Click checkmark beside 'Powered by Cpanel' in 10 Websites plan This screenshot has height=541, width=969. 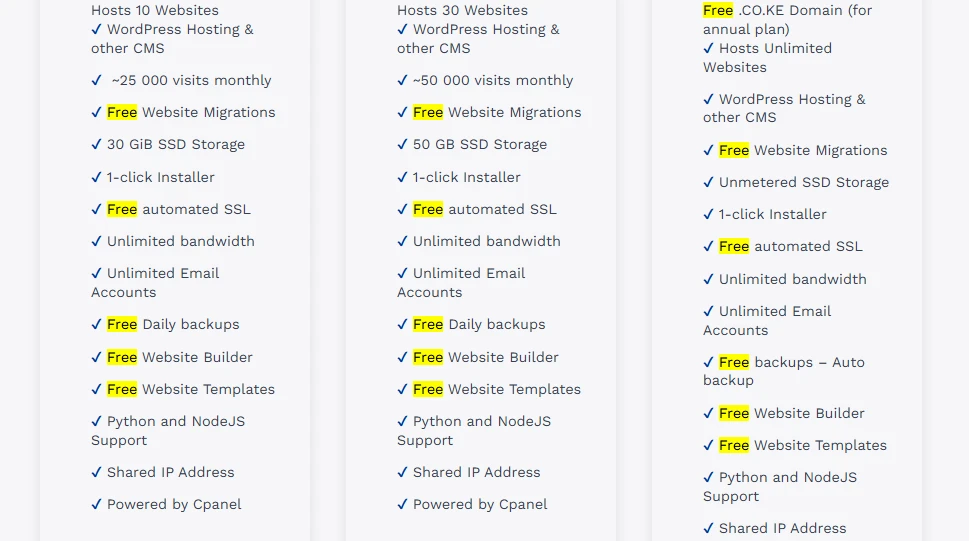[x=96, y=505]
